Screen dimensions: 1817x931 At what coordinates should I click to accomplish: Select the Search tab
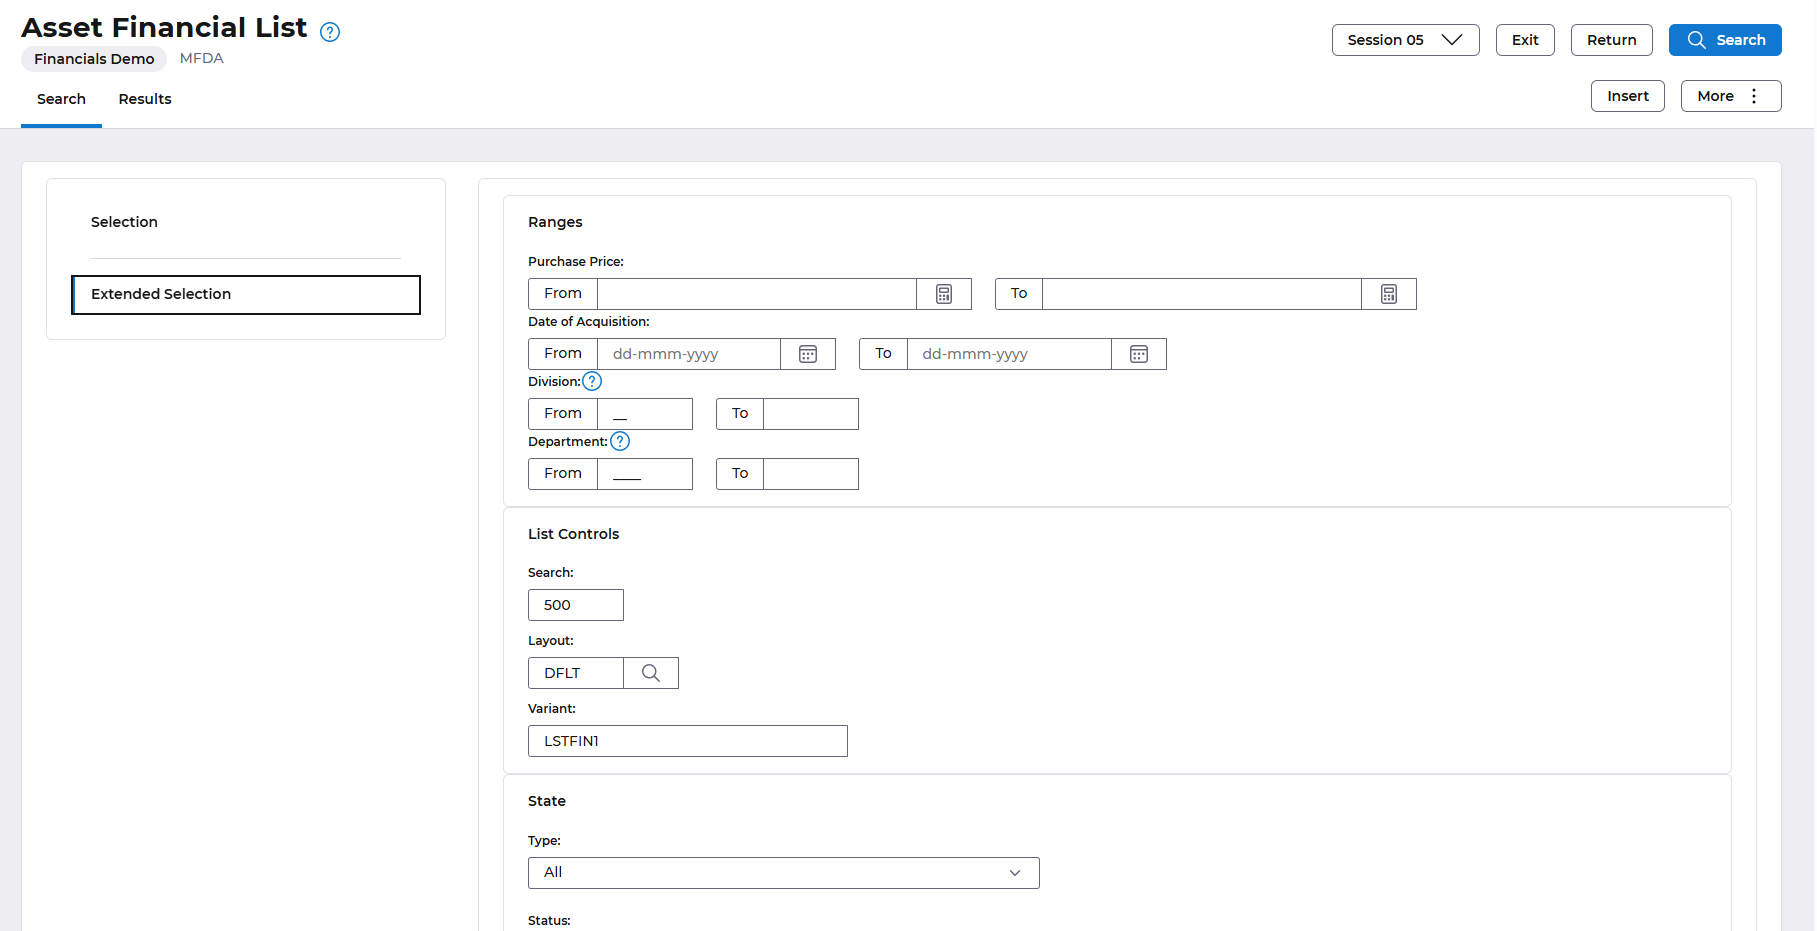pyautogui.click(x=61, y=99)
